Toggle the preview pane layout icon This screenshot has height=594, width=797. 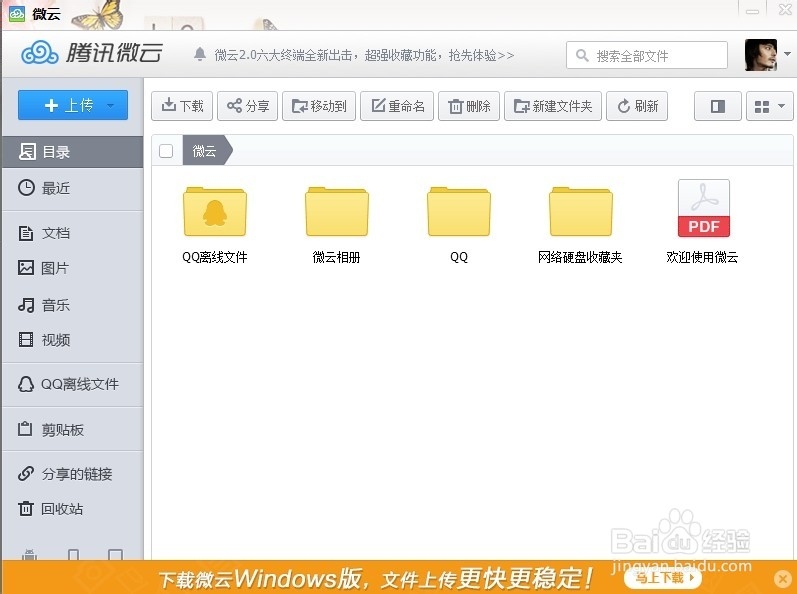pos(718,106)
